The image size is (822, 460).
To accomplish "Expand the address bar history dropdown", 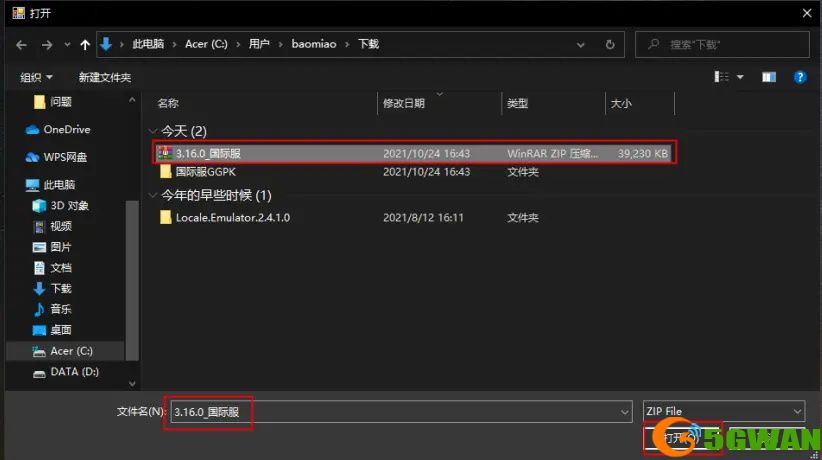I will tap(580, 45).
